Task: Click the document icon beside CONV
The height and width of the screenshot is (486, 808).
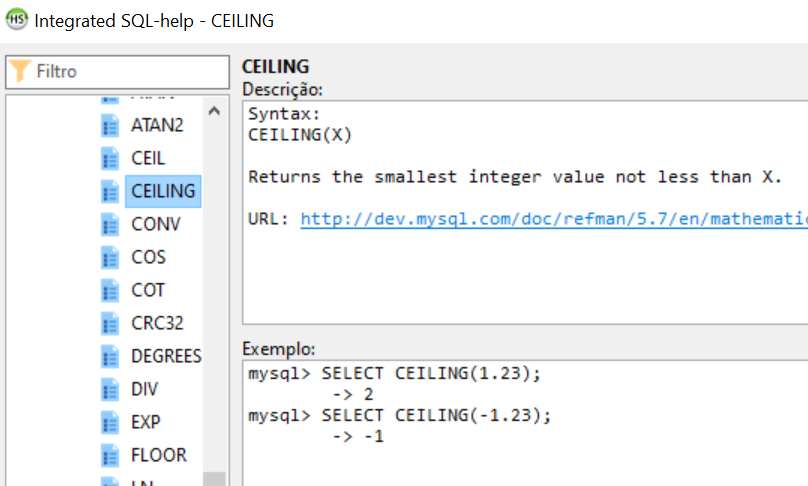Action: (110, 224)
